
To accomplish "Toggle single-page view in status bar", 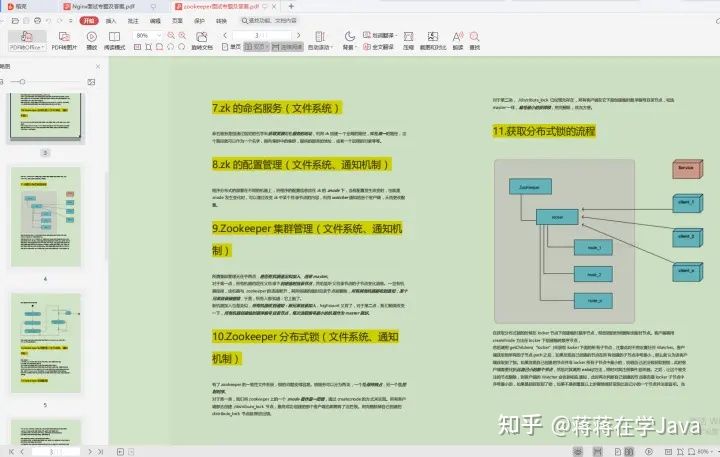I will point(618,452).
